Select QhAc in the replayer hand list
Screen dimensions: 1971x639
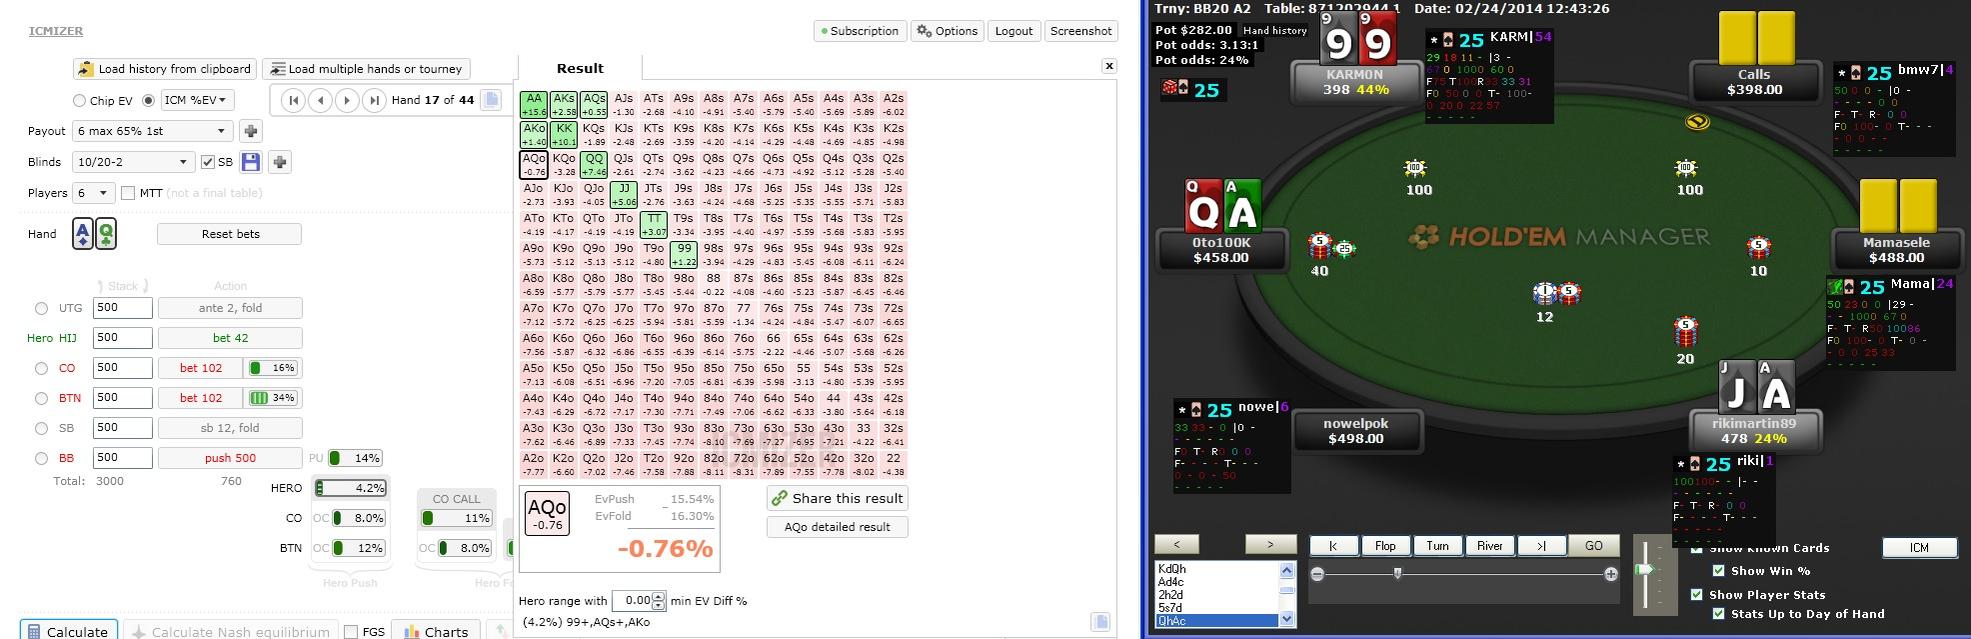coord(1216,621)
